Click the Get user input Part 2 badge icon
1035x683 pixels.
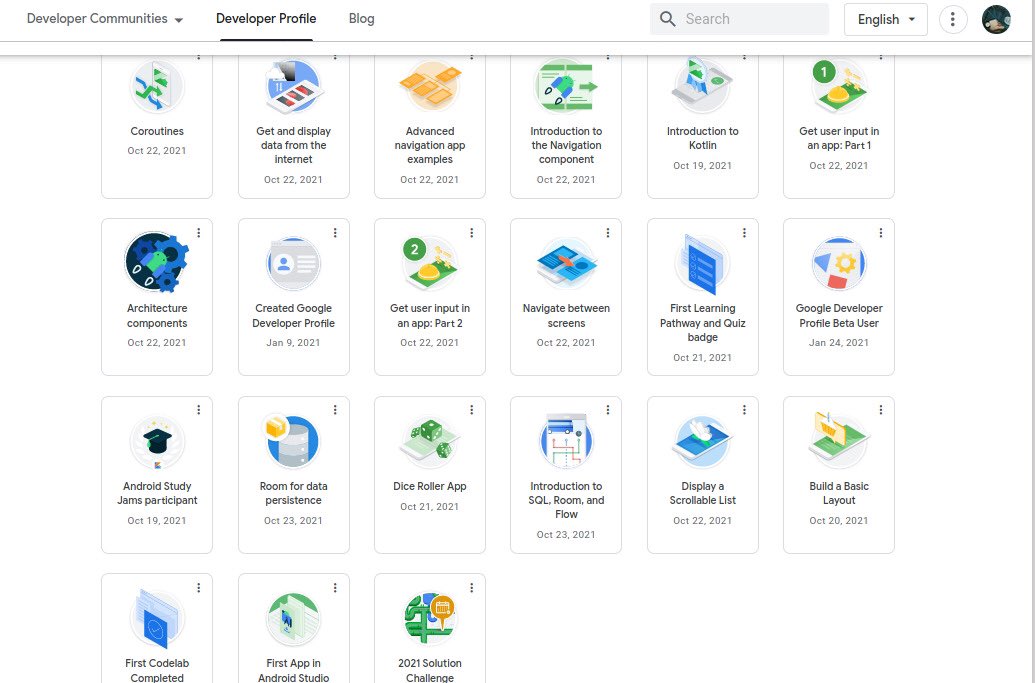tap(430, 264)
